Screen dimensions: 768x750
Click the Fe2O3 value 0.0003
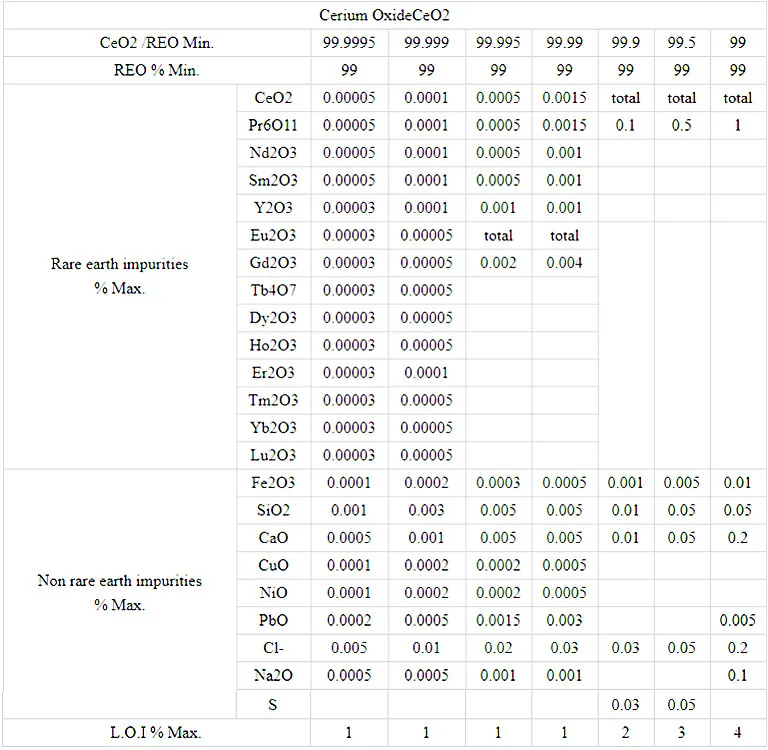click(x=498, y=483)
